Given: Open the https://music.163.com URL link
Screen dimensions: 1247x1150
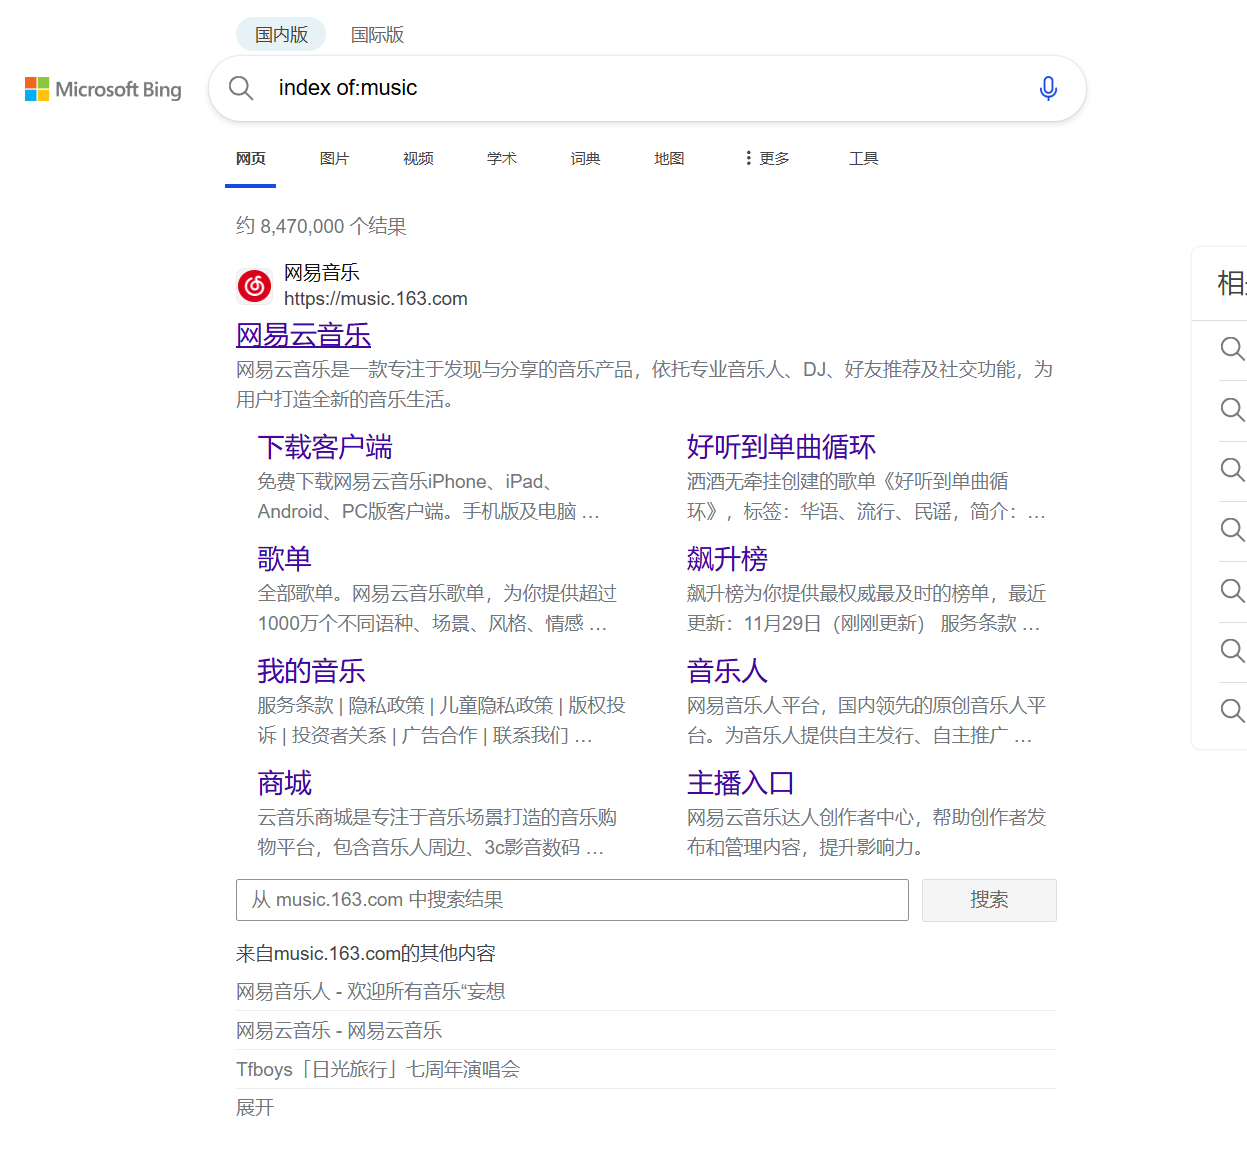Looking at the screenshot, I should [x=375, y=298].
